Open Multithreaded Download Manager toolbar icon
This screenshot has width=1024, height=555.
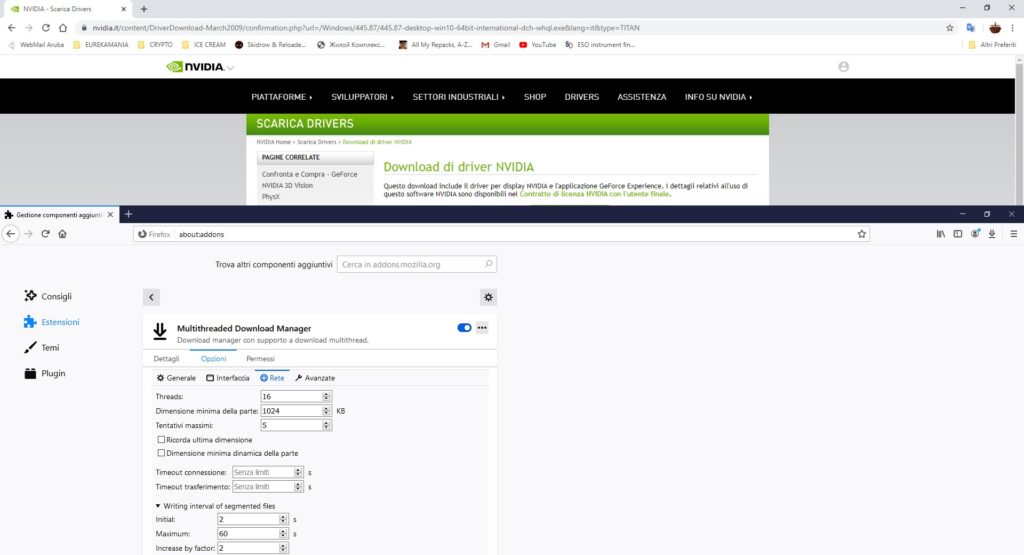992,234
